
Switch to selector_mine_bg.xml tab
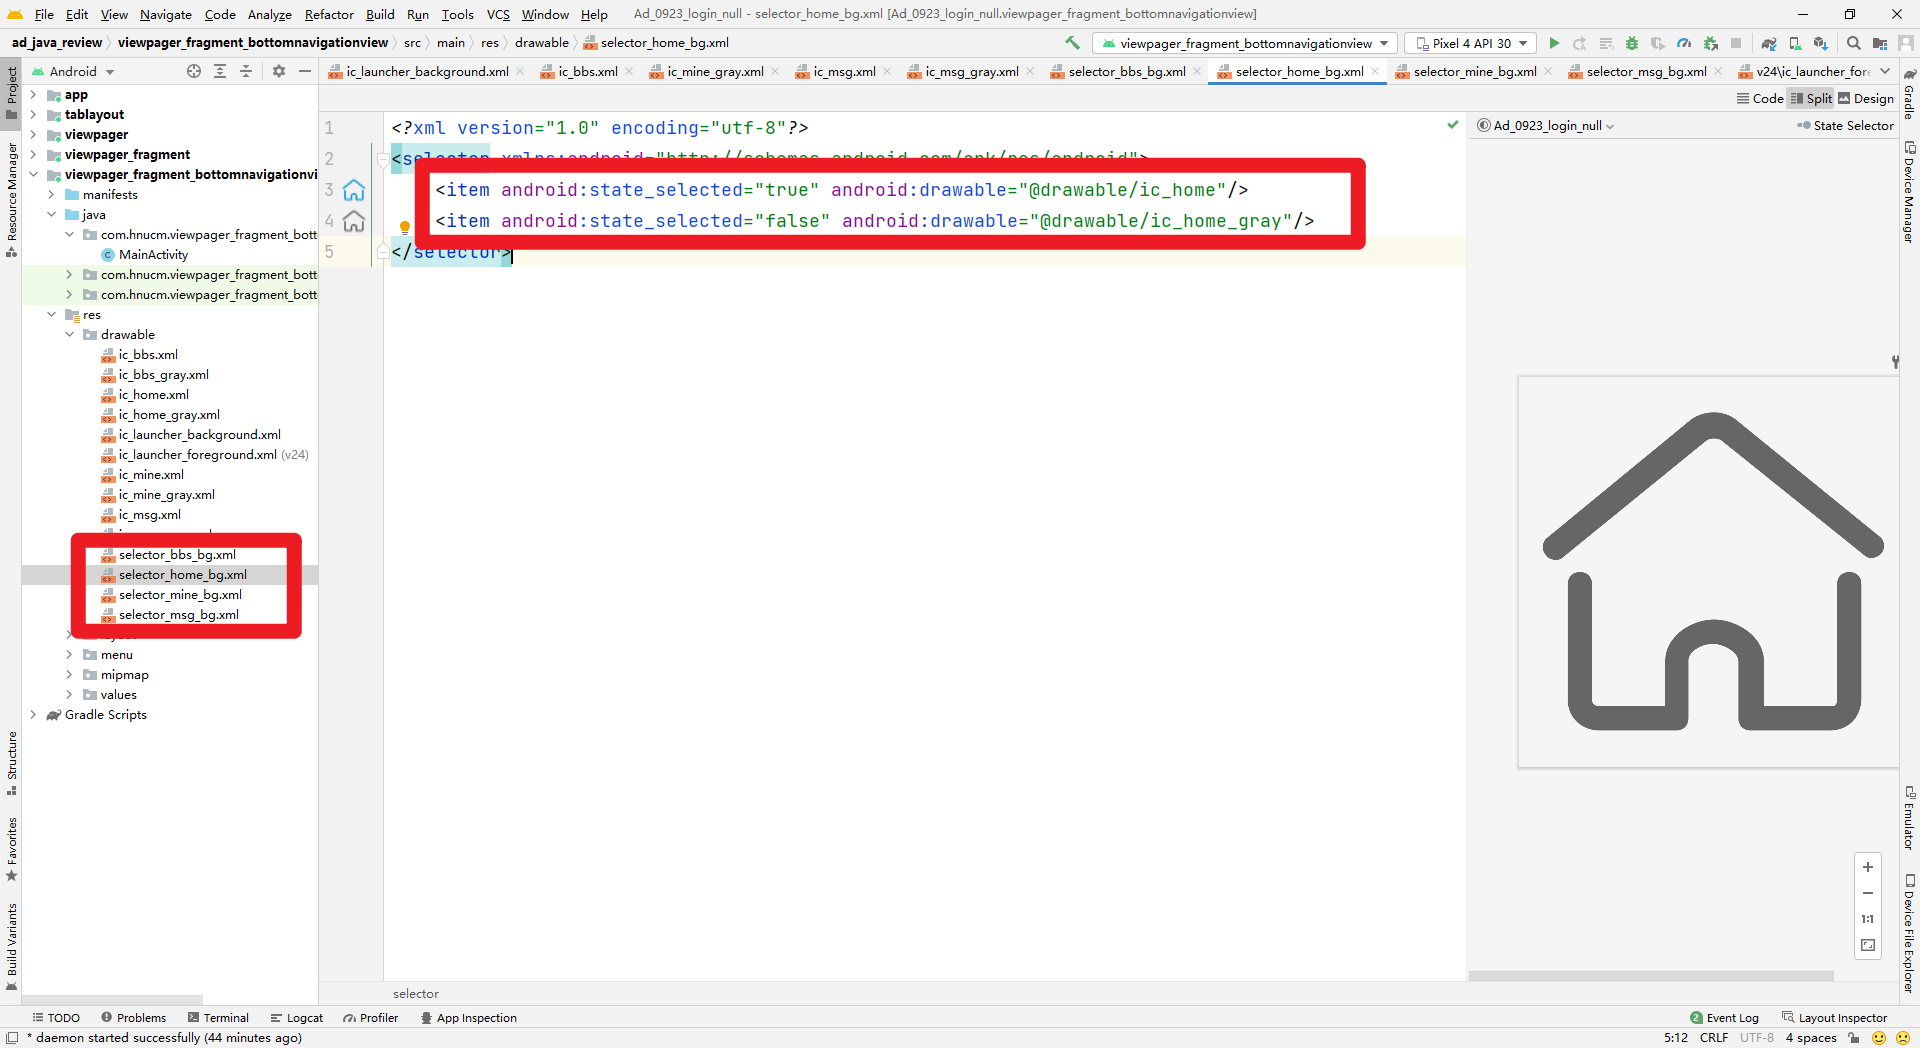tap(1475, 71)
